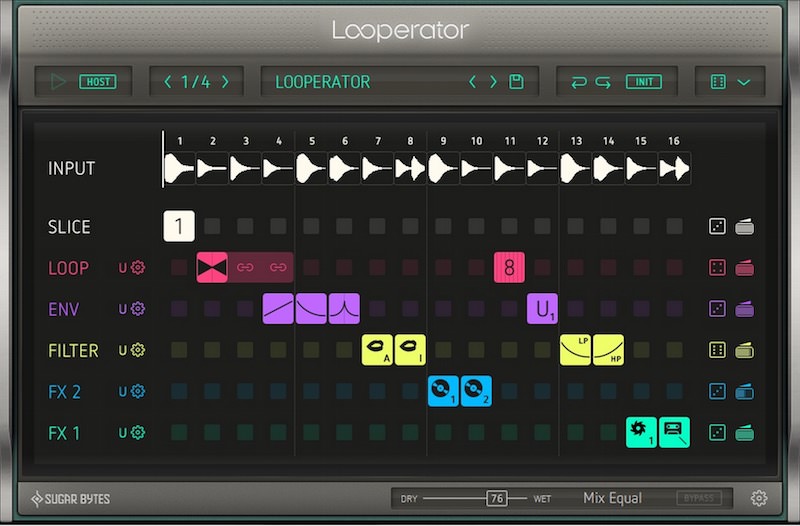The width and height of the screenshot is (800, 526).
Task: Select next preset arrow next to LOOPERATOR
Action: pos(493,82)
